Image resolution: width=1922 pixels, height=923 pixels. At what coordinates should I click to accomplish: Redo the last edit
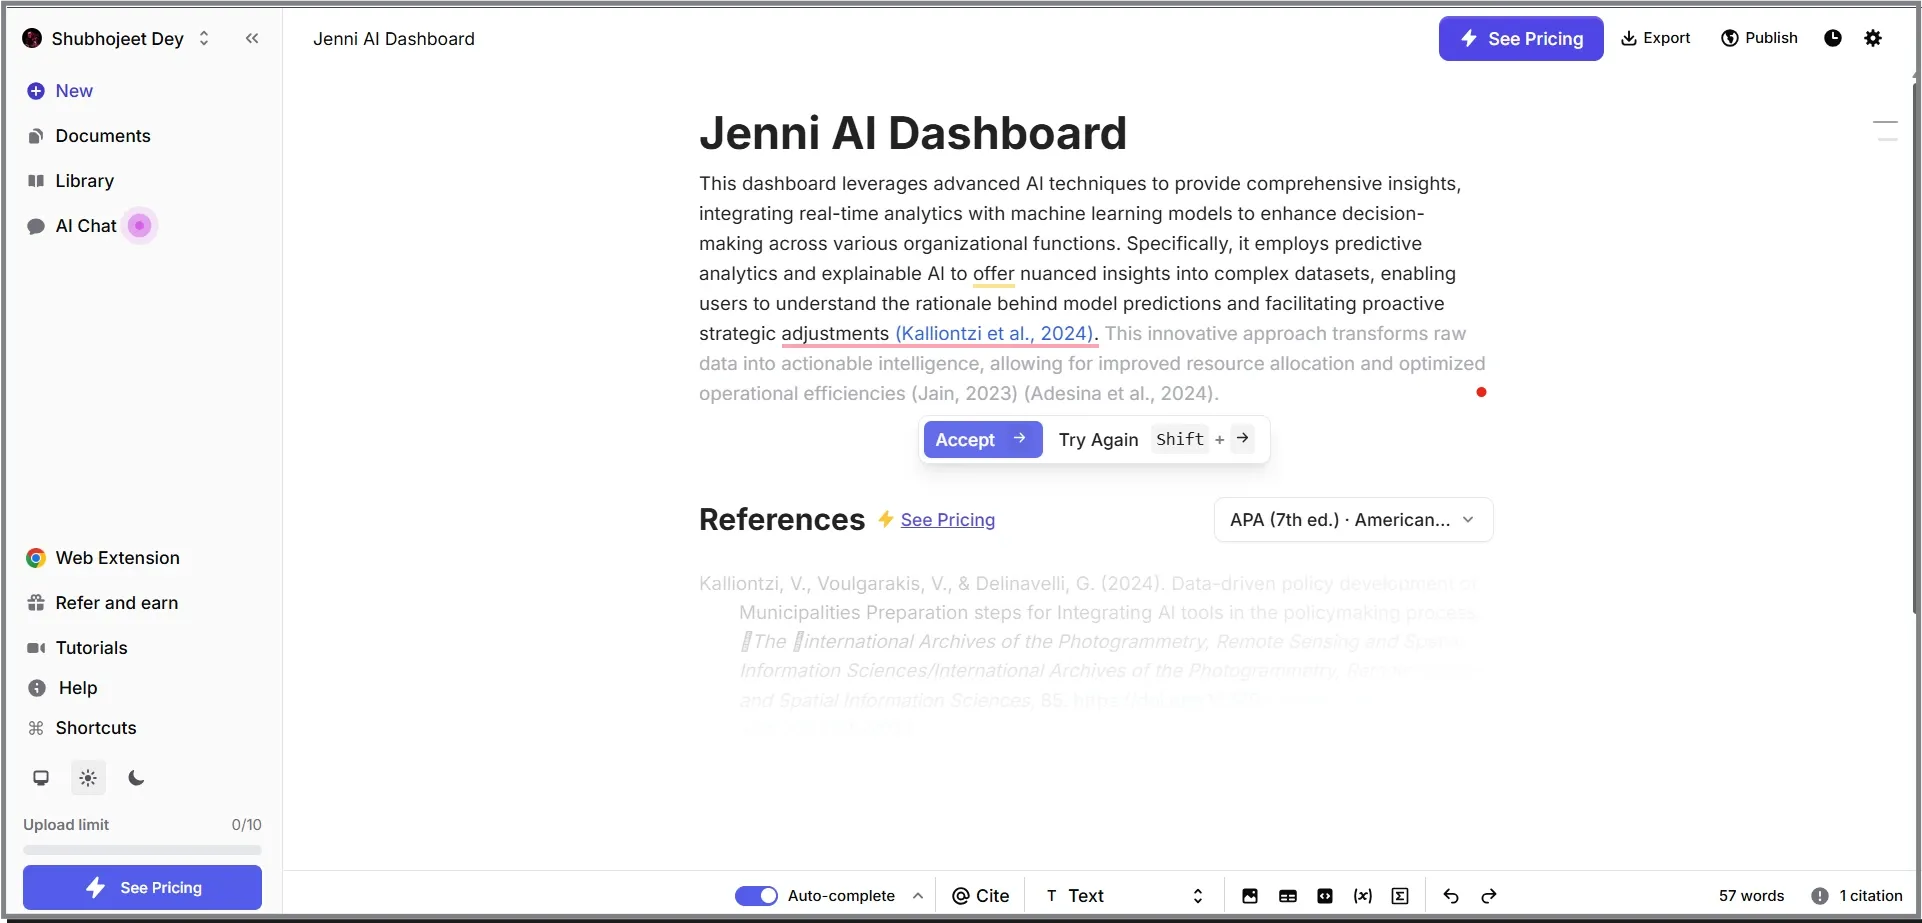1489,896
